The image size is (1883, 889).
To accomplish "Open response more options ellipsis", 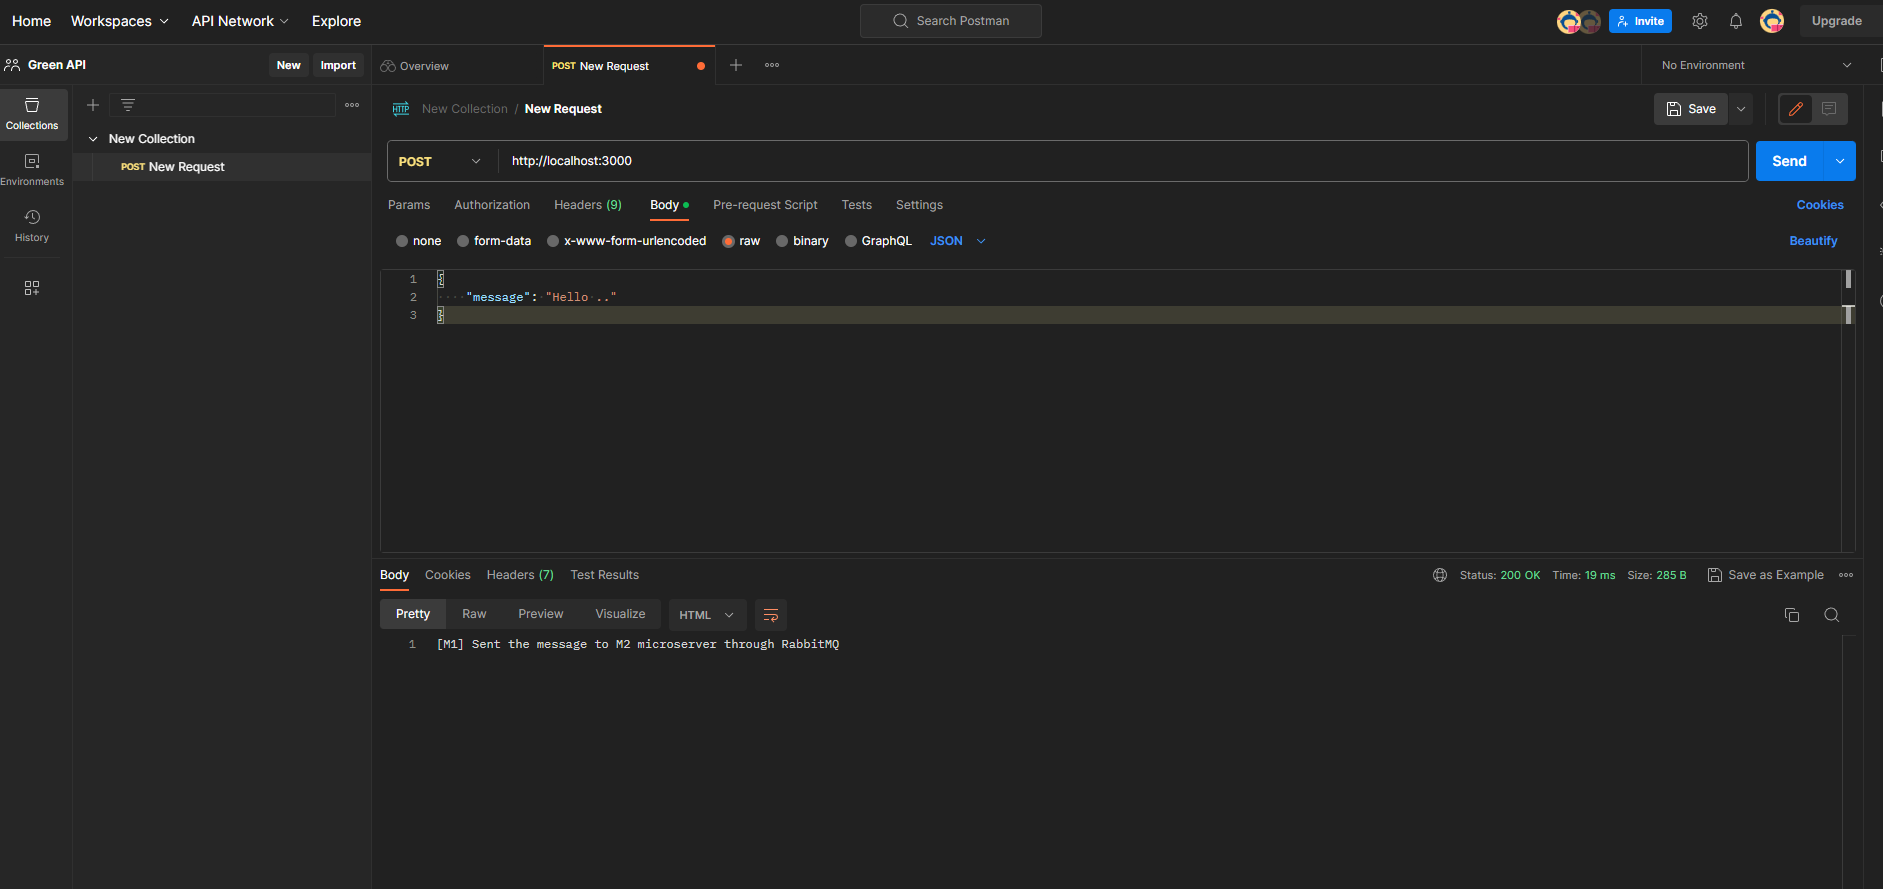I will point(1846,575).
